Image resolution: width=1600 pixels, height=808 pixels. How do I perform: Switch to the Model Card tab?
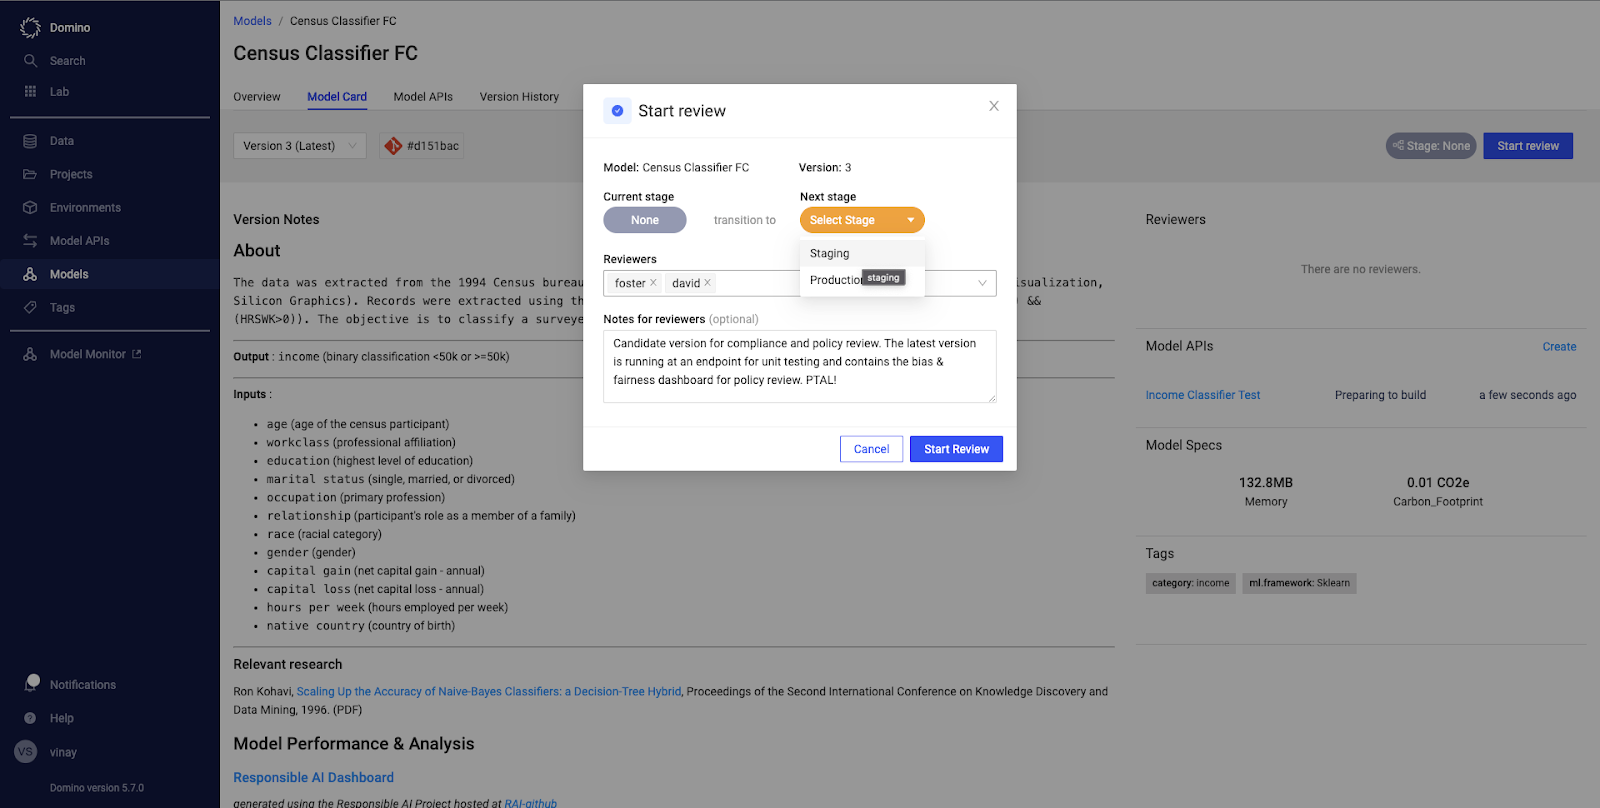(x=337, y=97)
